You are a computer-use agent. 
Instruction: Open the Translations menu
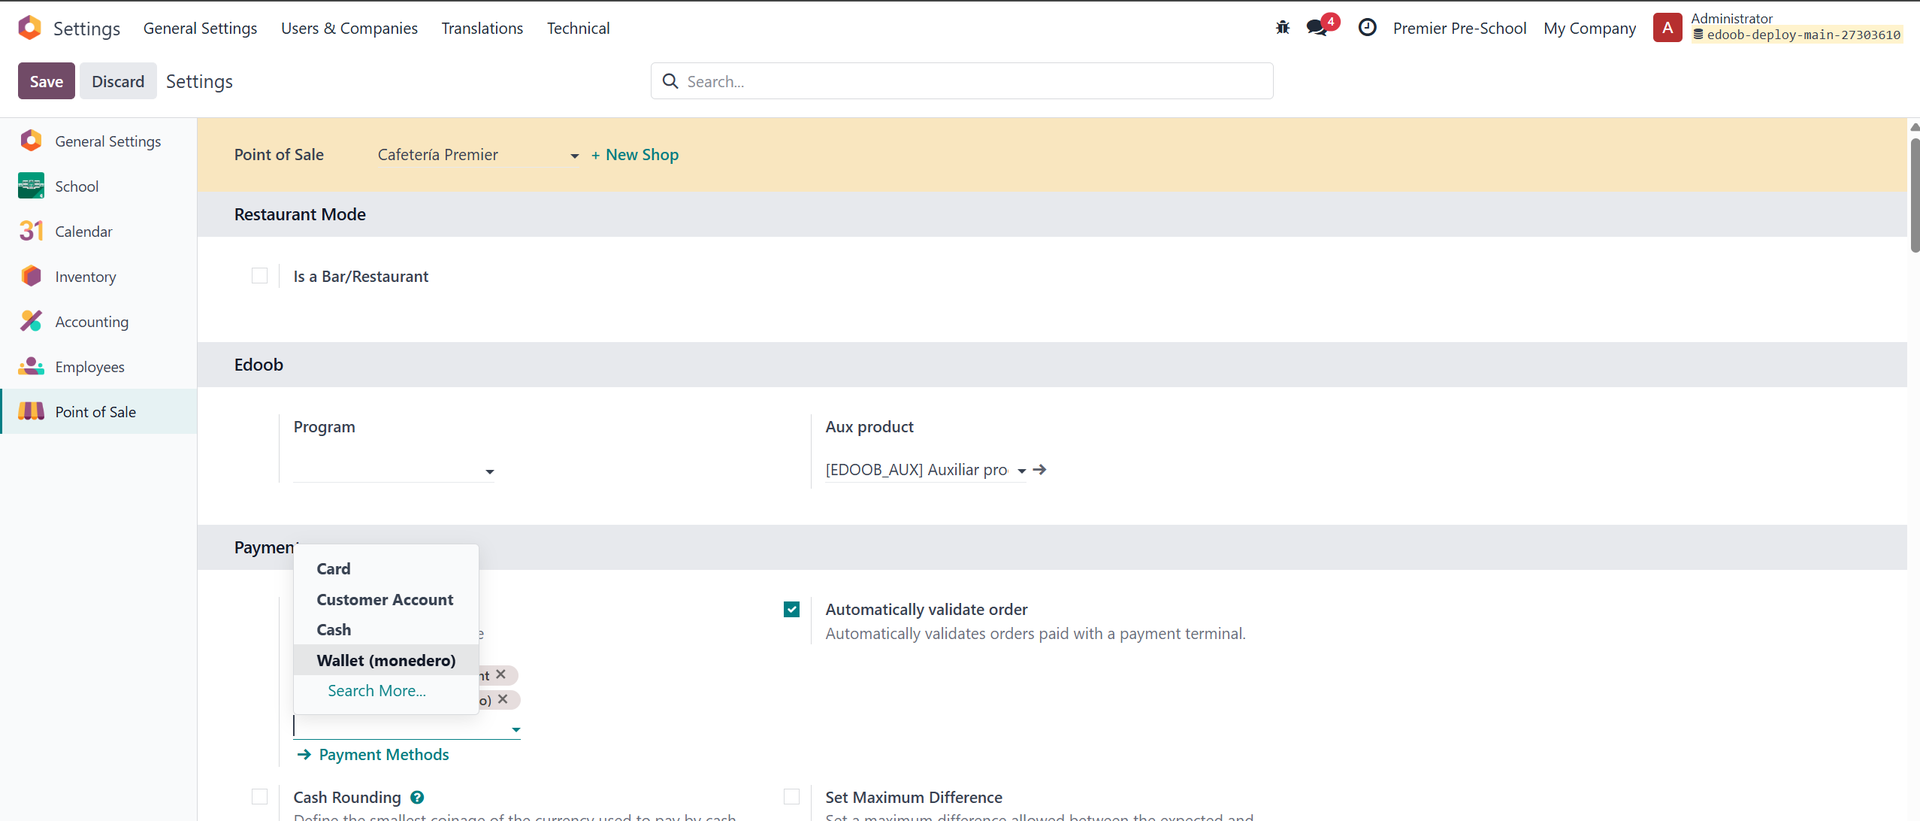pyautogui.click(x=482, y=28)
